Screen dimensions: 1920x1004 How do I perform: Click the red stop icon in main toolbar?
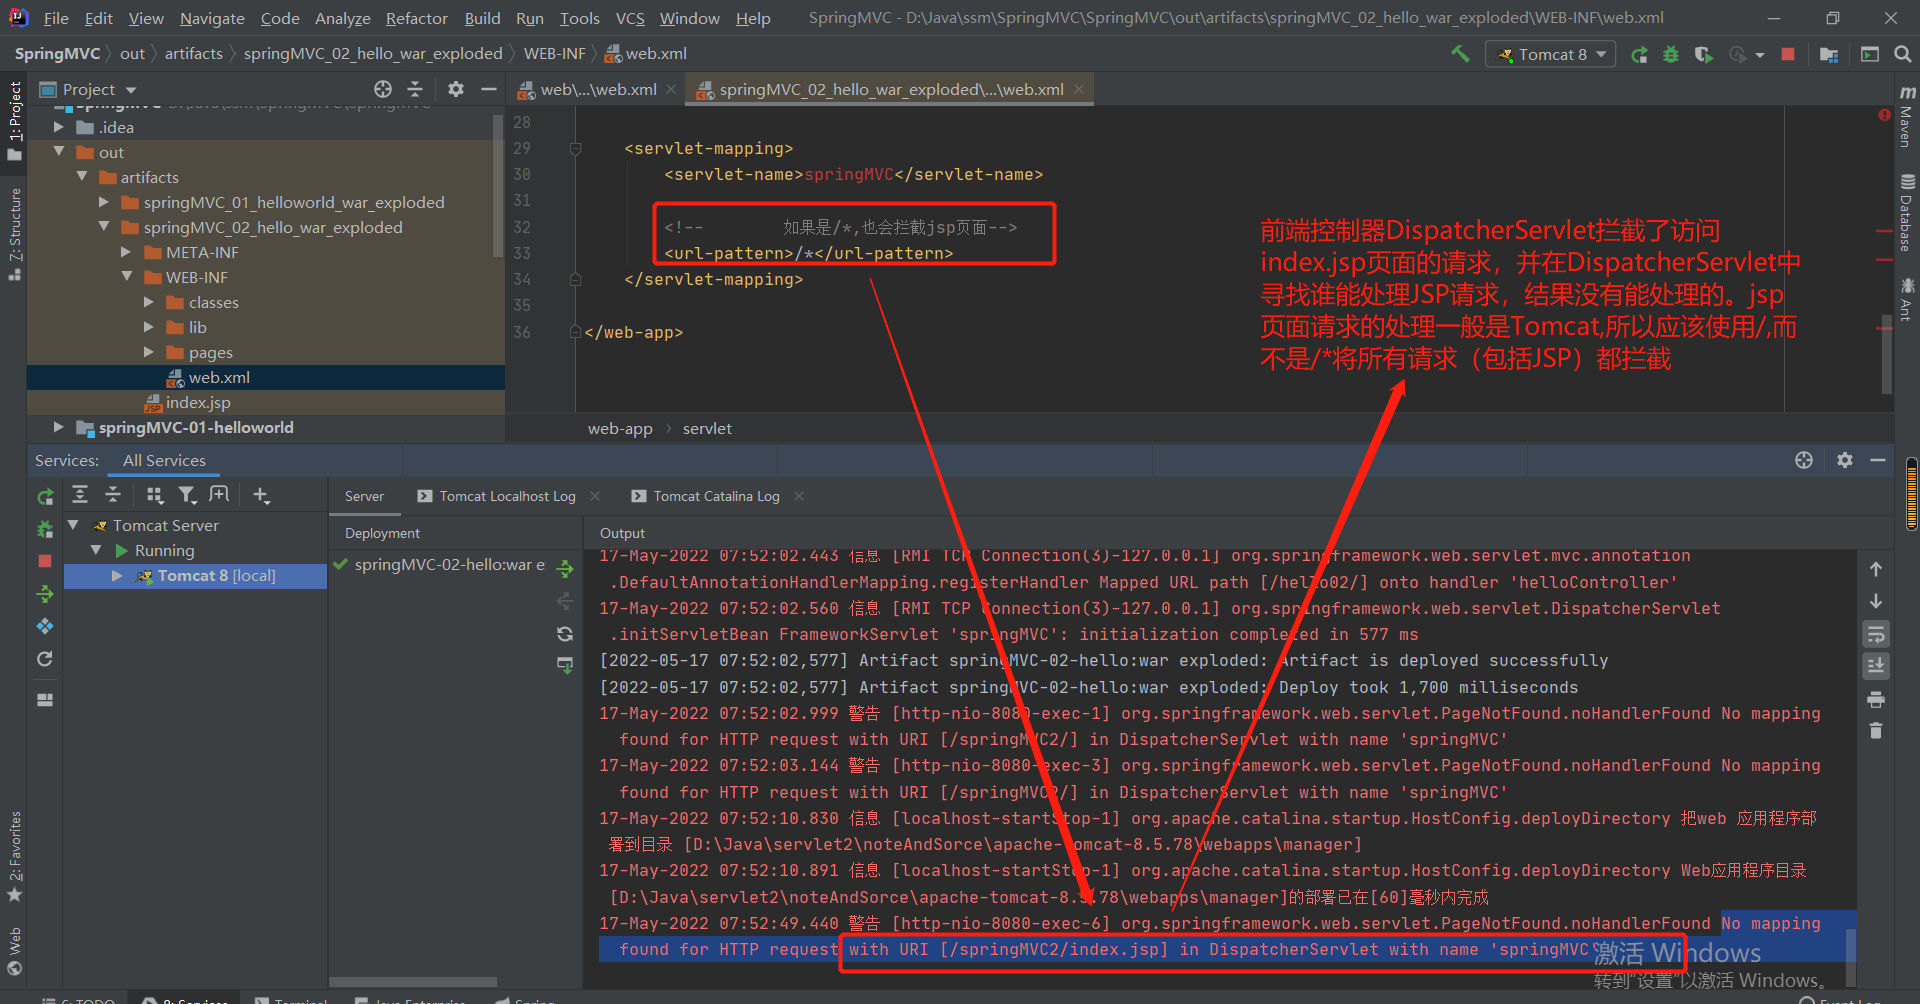[x=1788, y=54]
